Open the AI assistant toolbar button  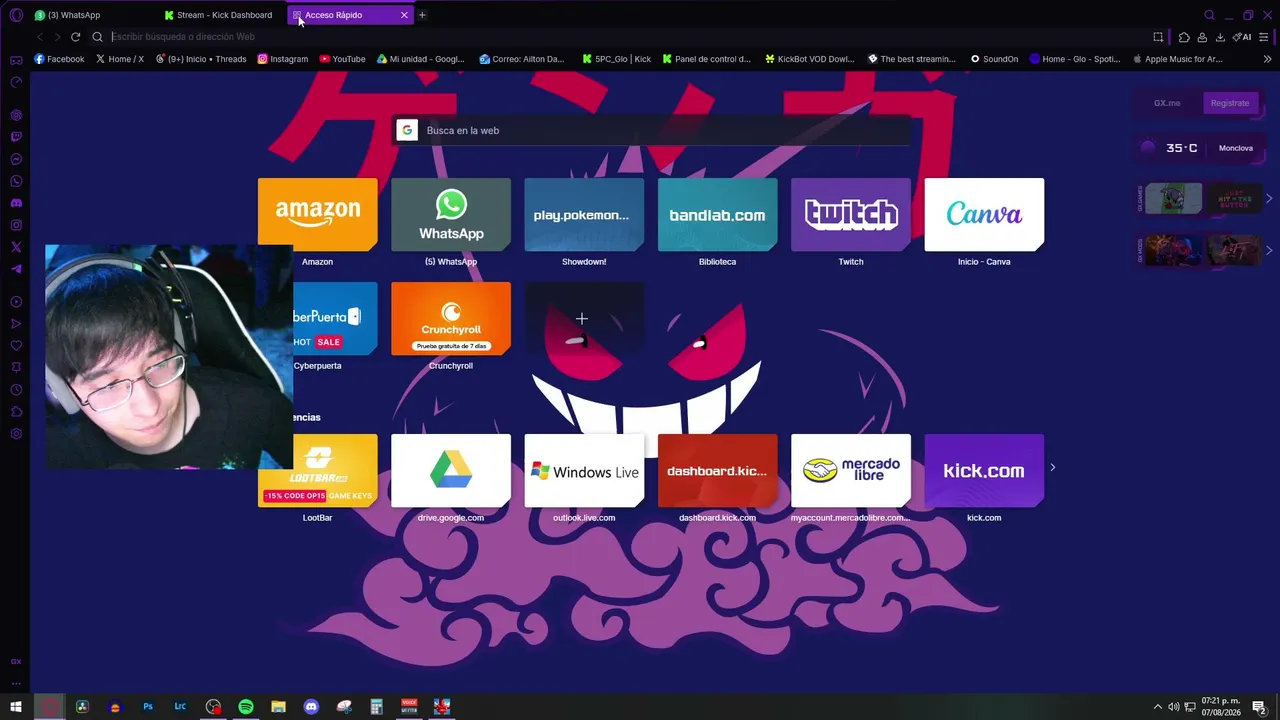[x=1242, y=37]
